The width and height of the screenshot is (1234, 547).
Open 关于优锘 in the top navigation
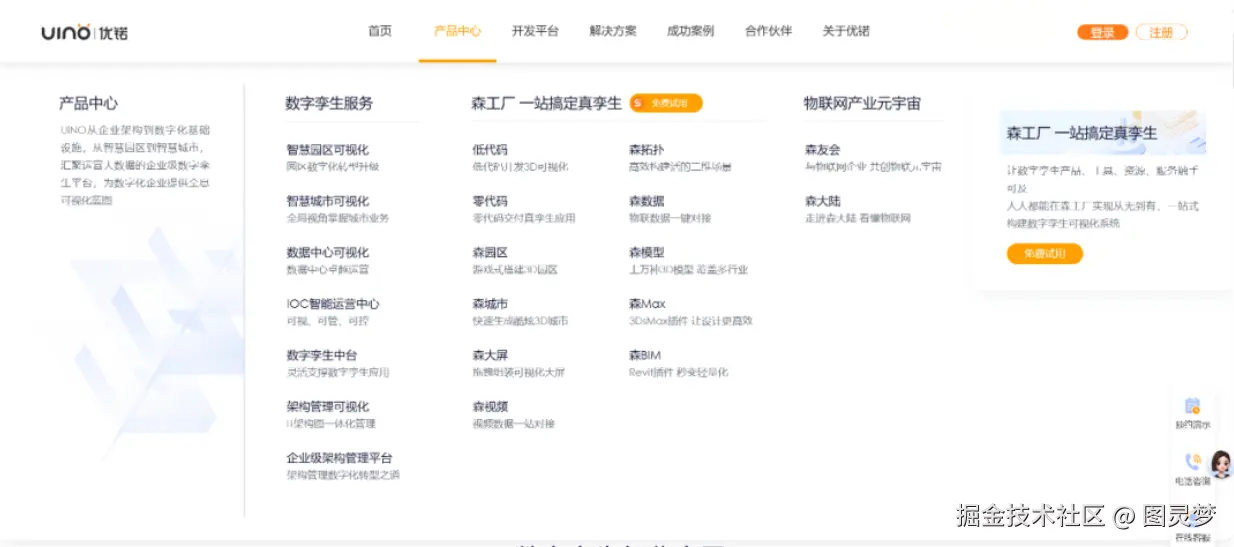click(846, 31)
